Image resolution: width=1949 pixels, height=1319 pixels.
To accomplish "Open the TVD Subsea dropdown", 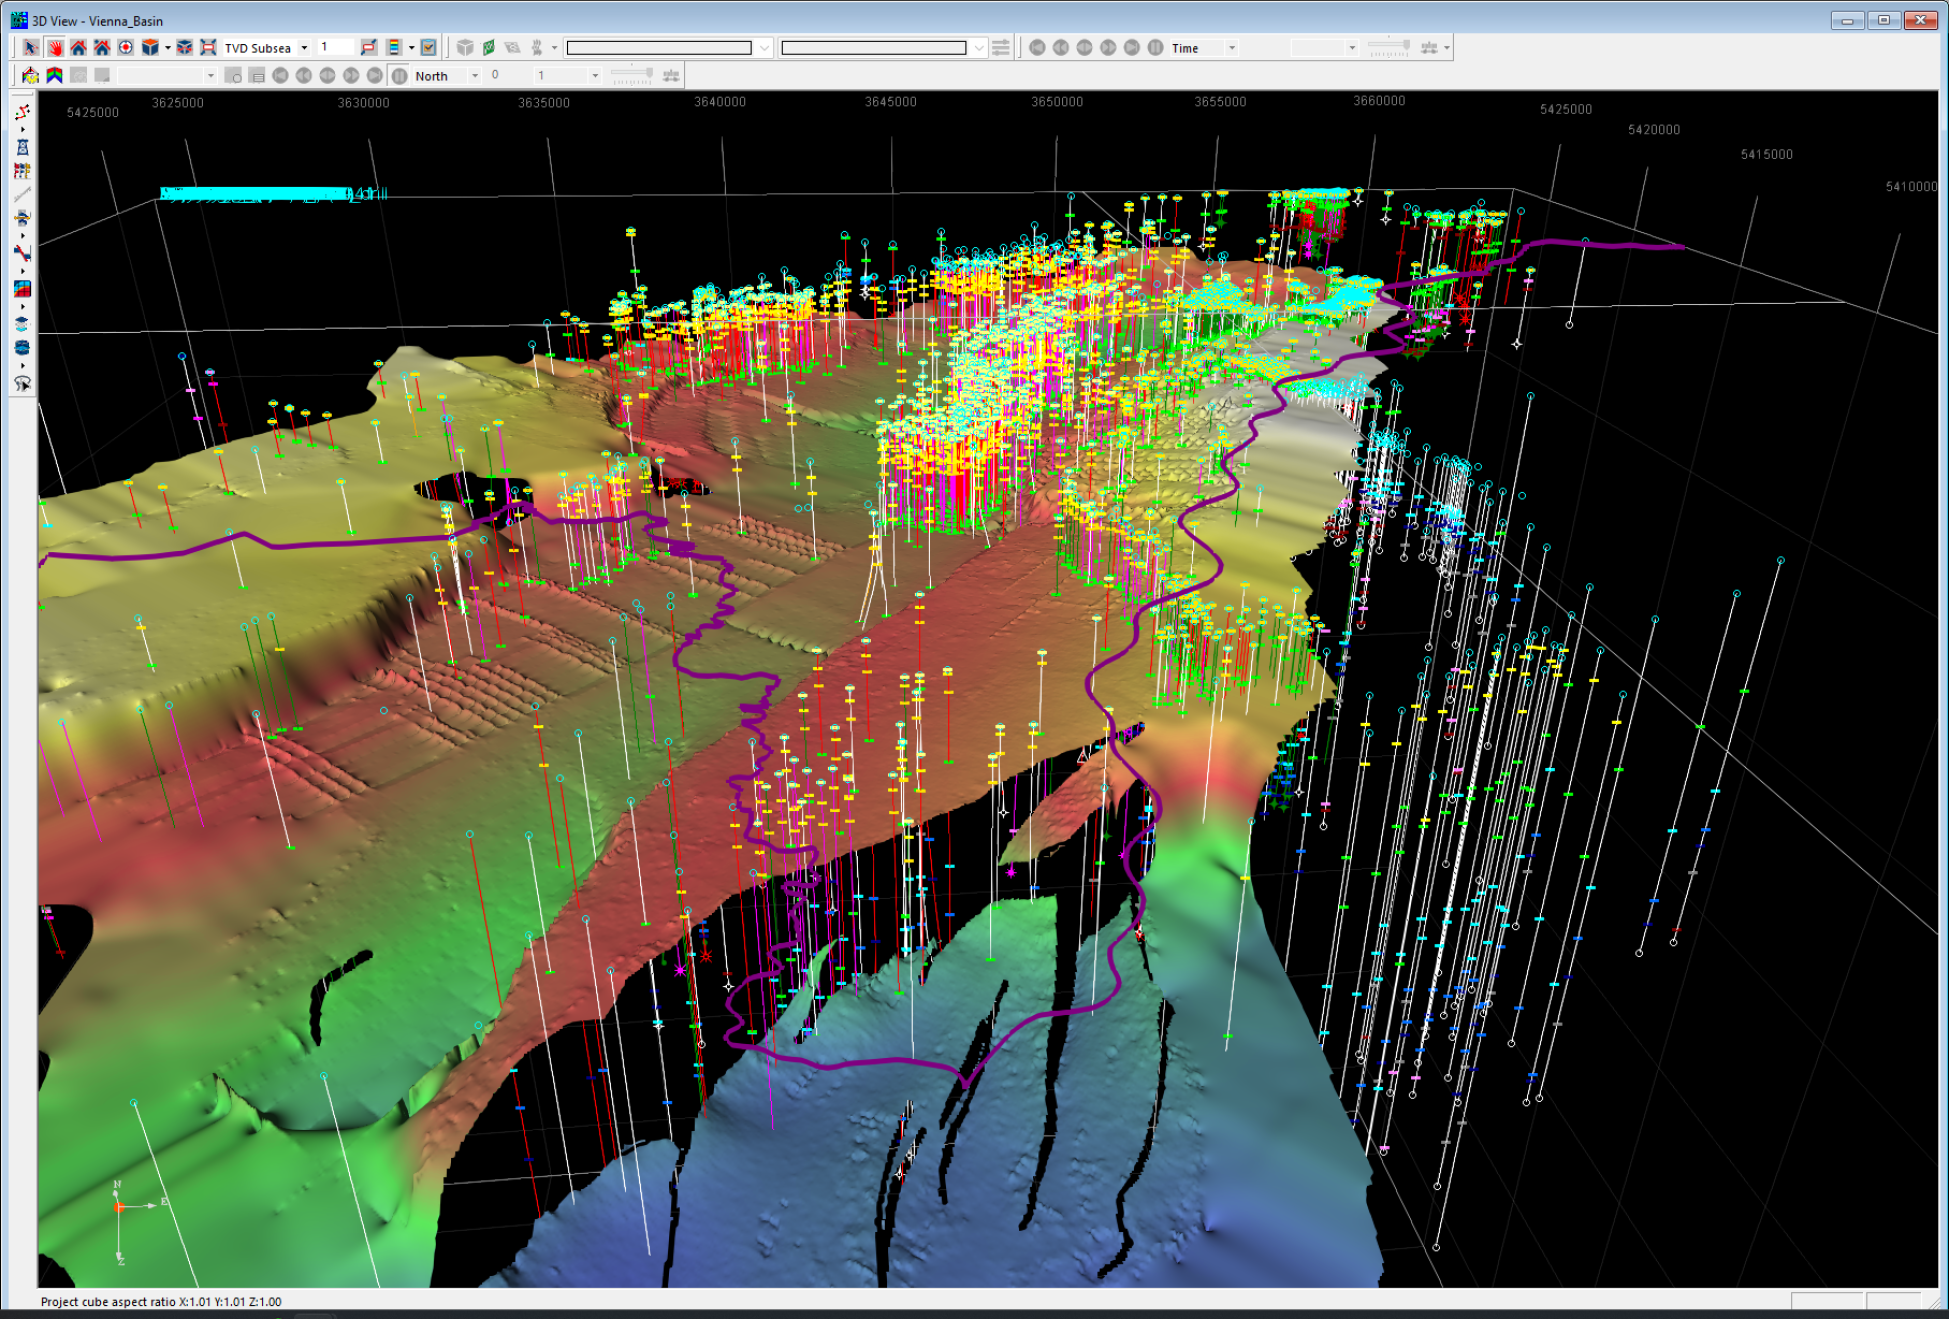I will [x=304, y=48].
